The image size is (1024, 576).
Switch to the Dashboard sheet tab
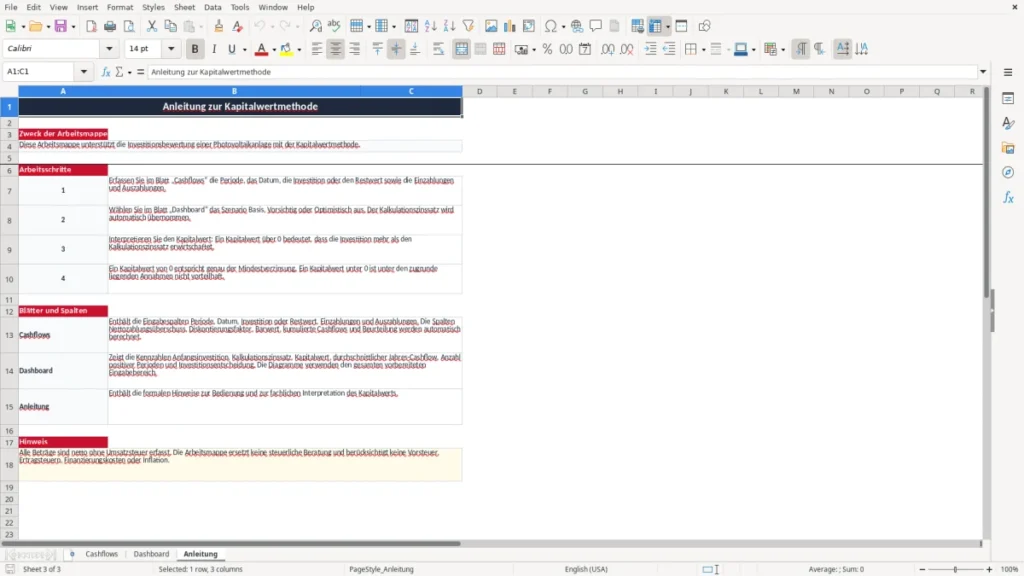point(151,554)
